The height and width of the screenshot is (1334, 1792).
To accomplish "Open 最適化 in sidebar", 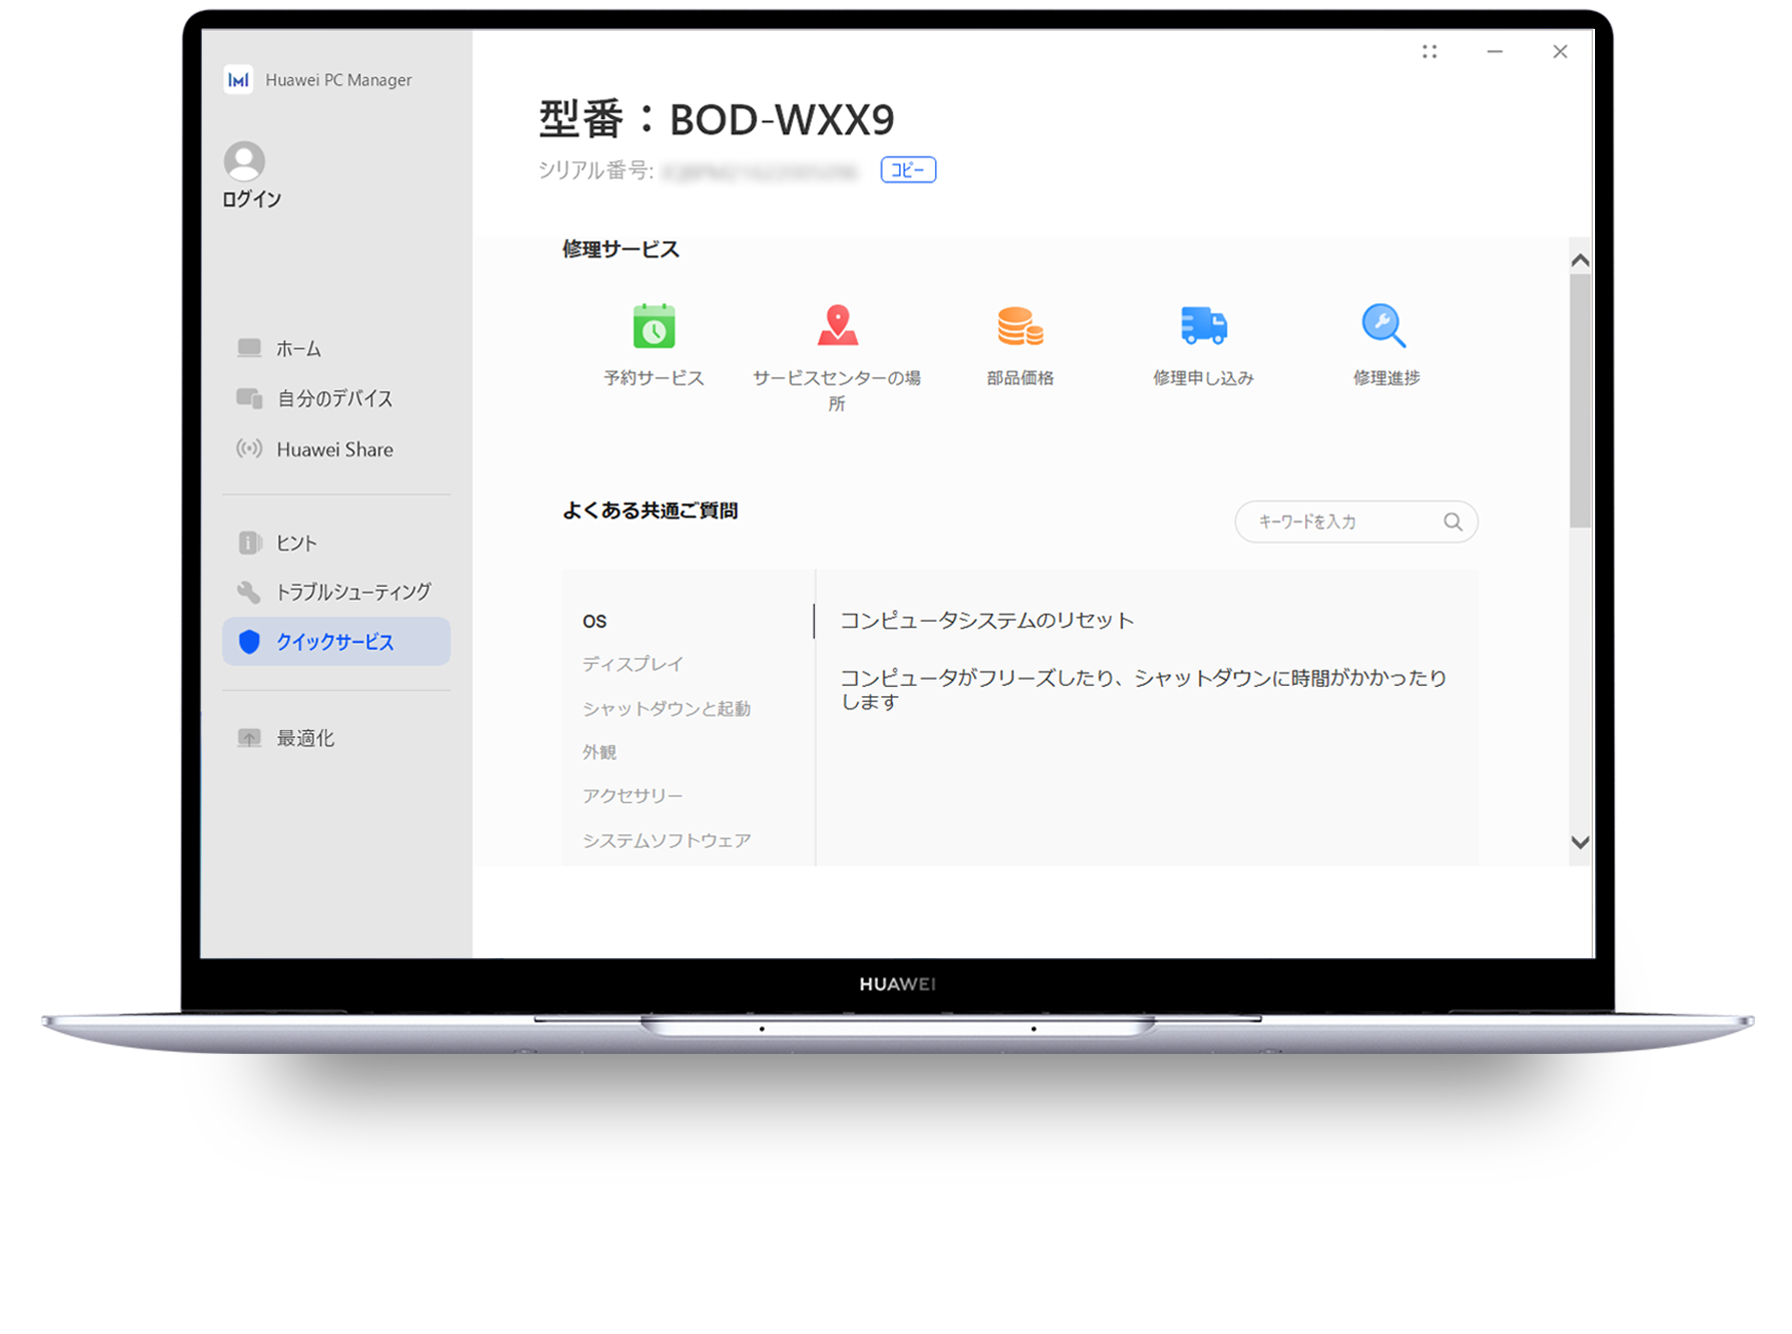I will [x=336, y=738].
